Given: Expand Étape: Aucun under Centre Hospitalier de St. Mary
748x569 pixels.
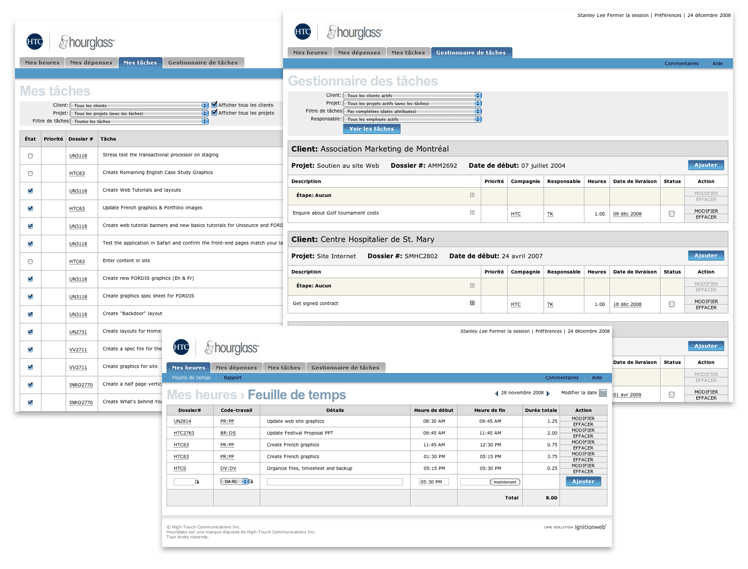Looking at the screenshot, I should (x=472, y=285).
